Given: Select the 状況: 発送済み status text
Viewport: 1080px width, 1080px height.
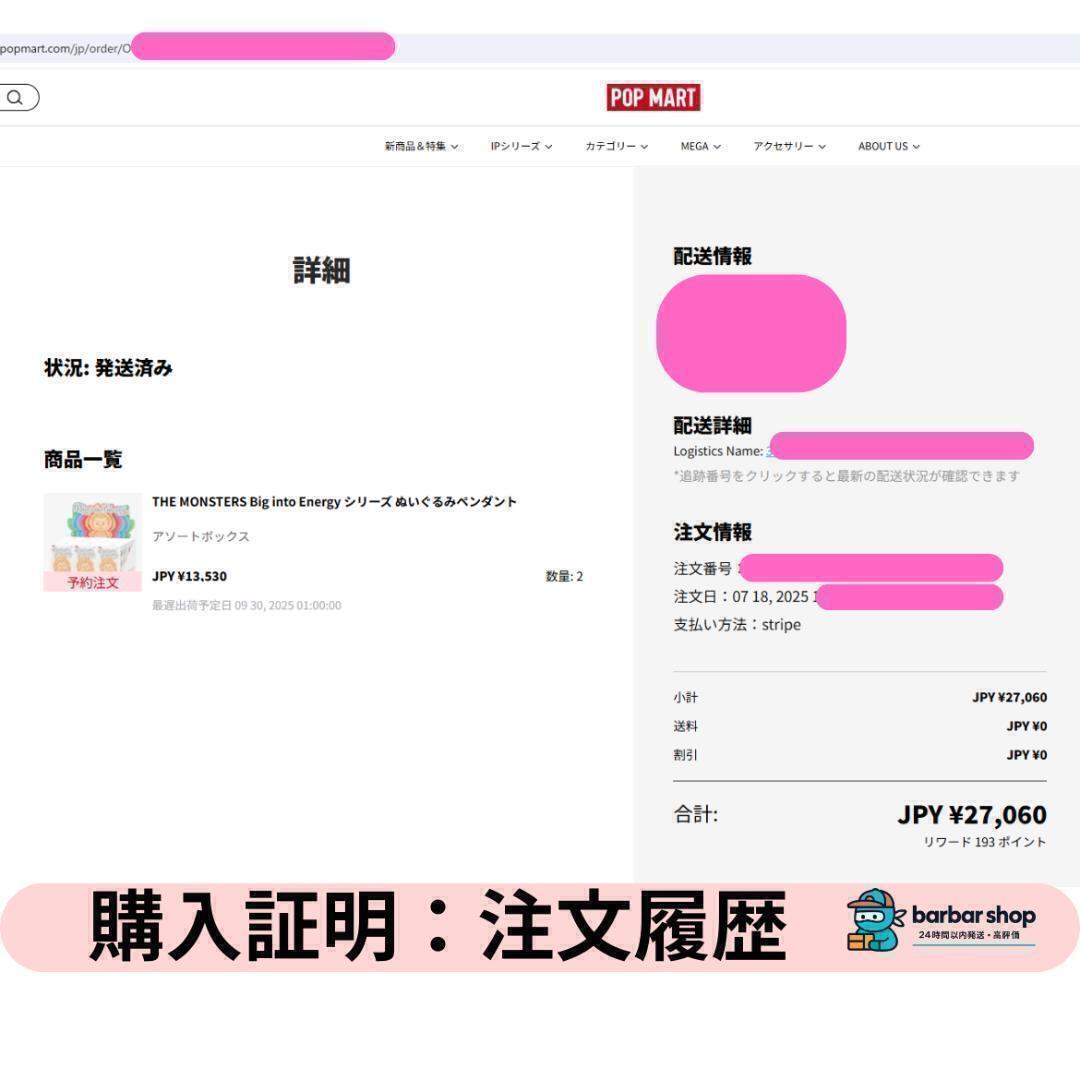Looking at the screenshot, I should (108, 368).
